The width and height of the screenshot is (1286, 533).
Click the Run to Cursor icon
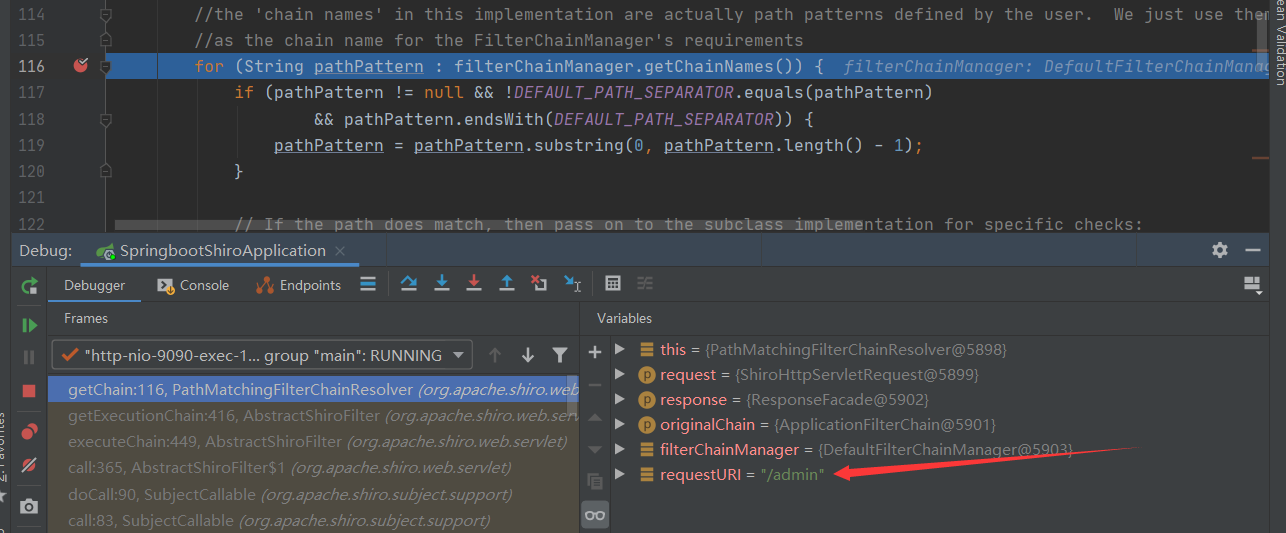coord(572,284)
